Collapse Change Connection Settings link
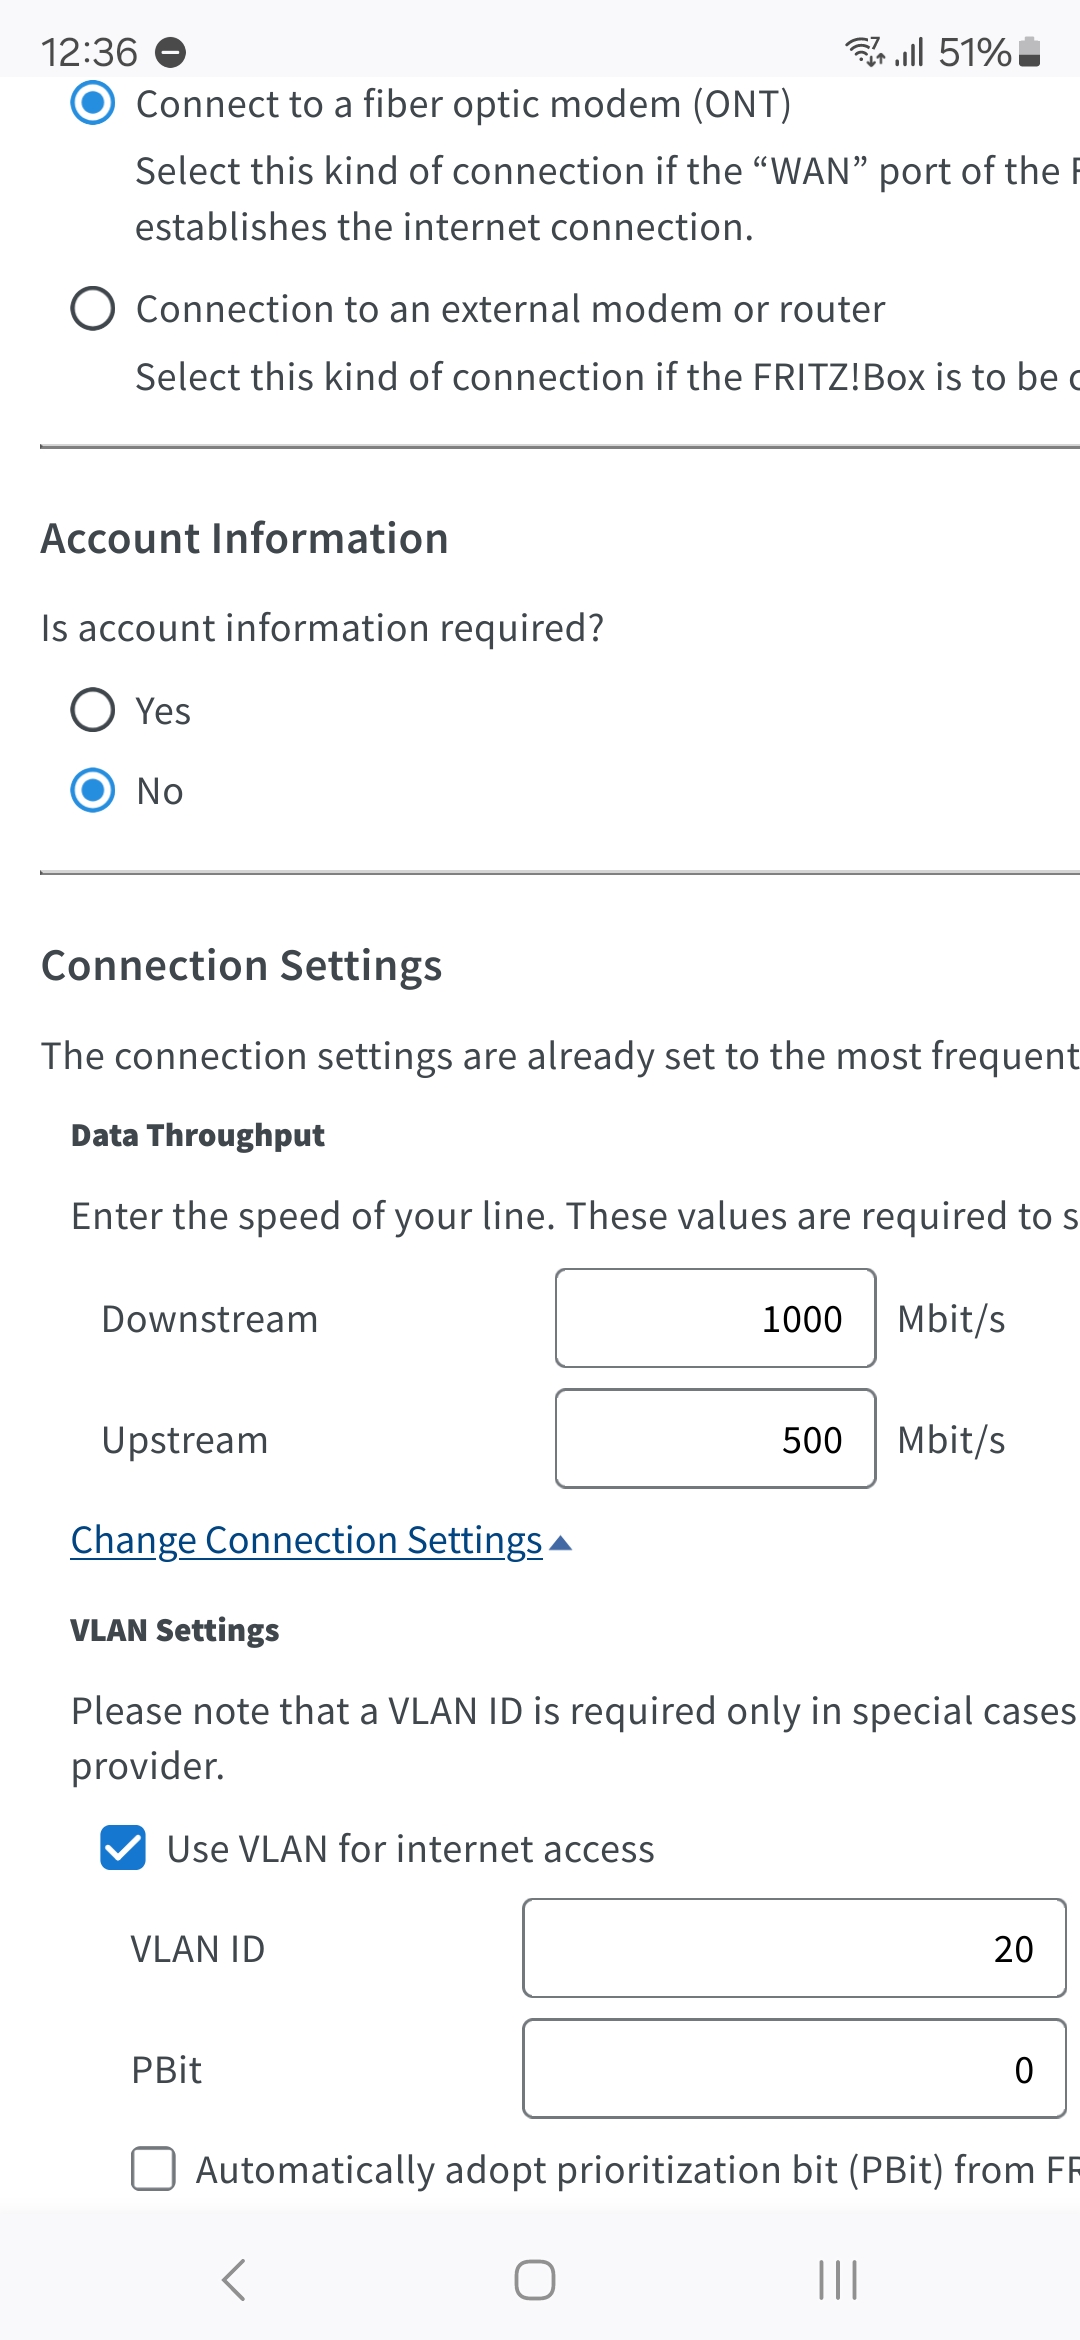This screenshot has width=1080, height=2340. (306, 1541)
